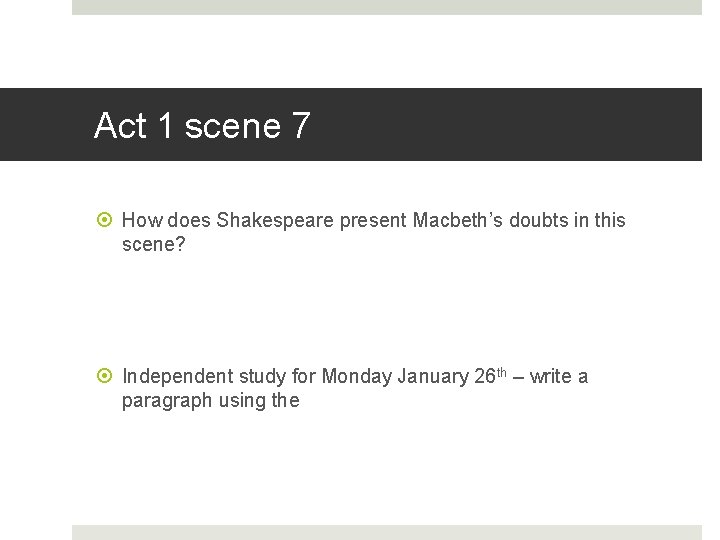720x540 pixels.
Task: Click the bullet icon beside "Independent study"
Action: pyautogui.click(x=106, y=377)
